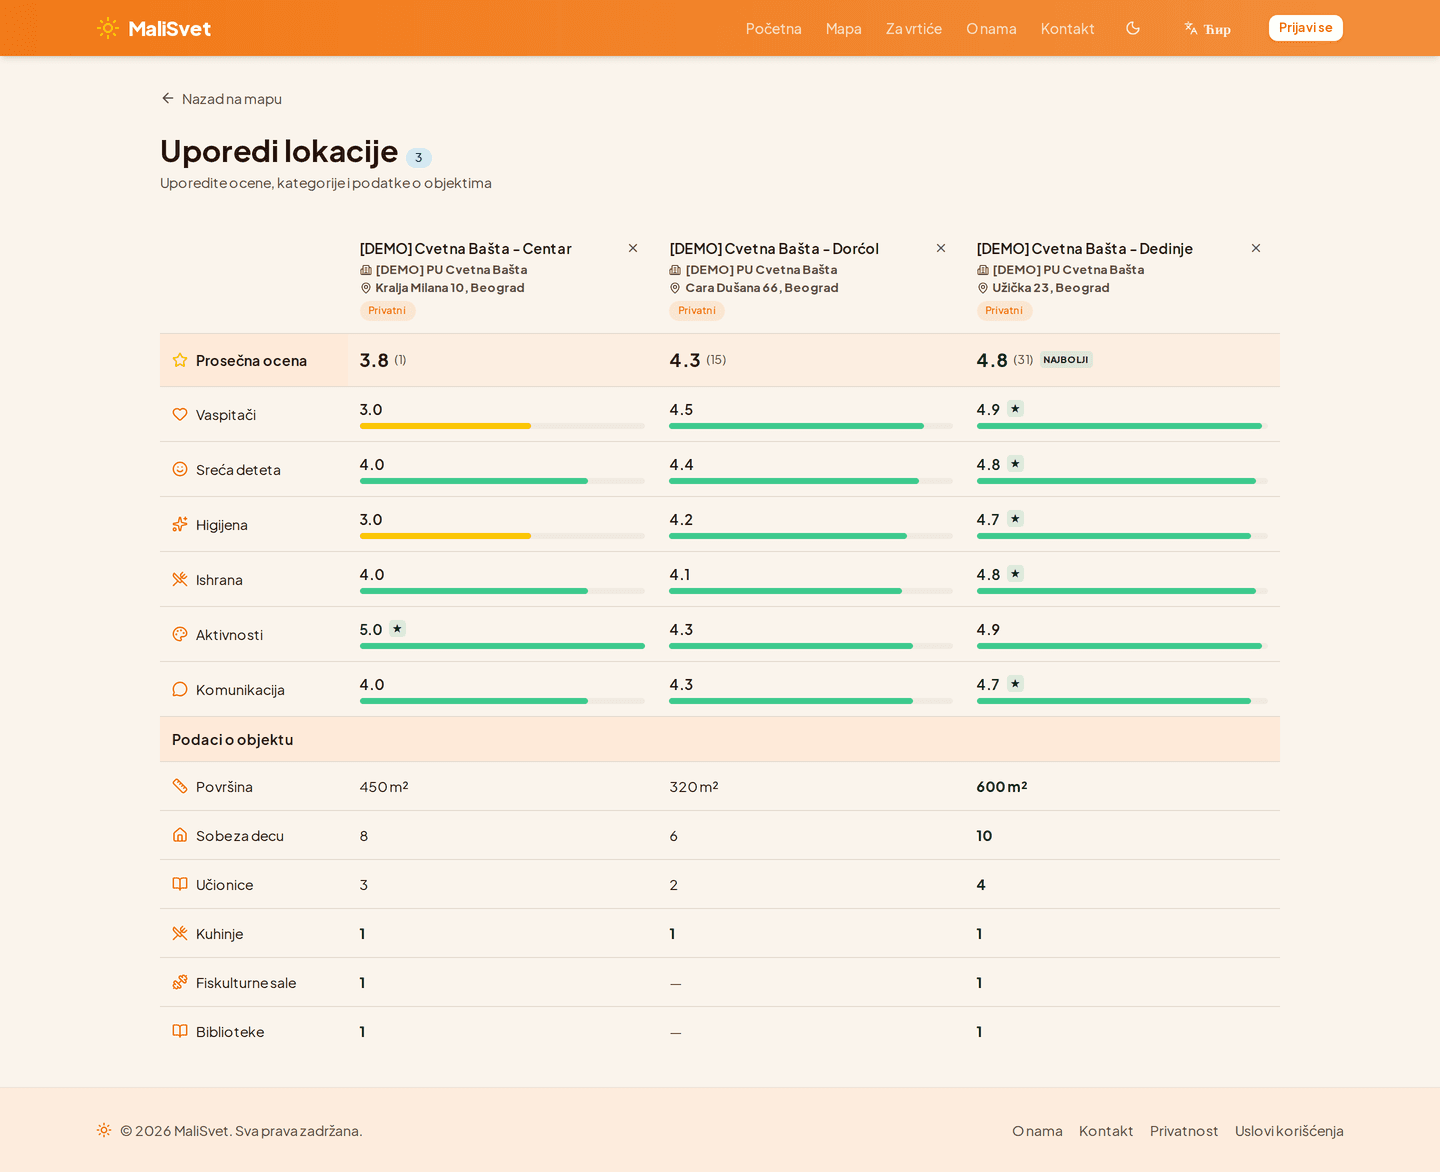Select the heart icon next to Vaspitači
This screenshot has height=1172, width=1440.
pyautogui.click(x=179, y=414)
